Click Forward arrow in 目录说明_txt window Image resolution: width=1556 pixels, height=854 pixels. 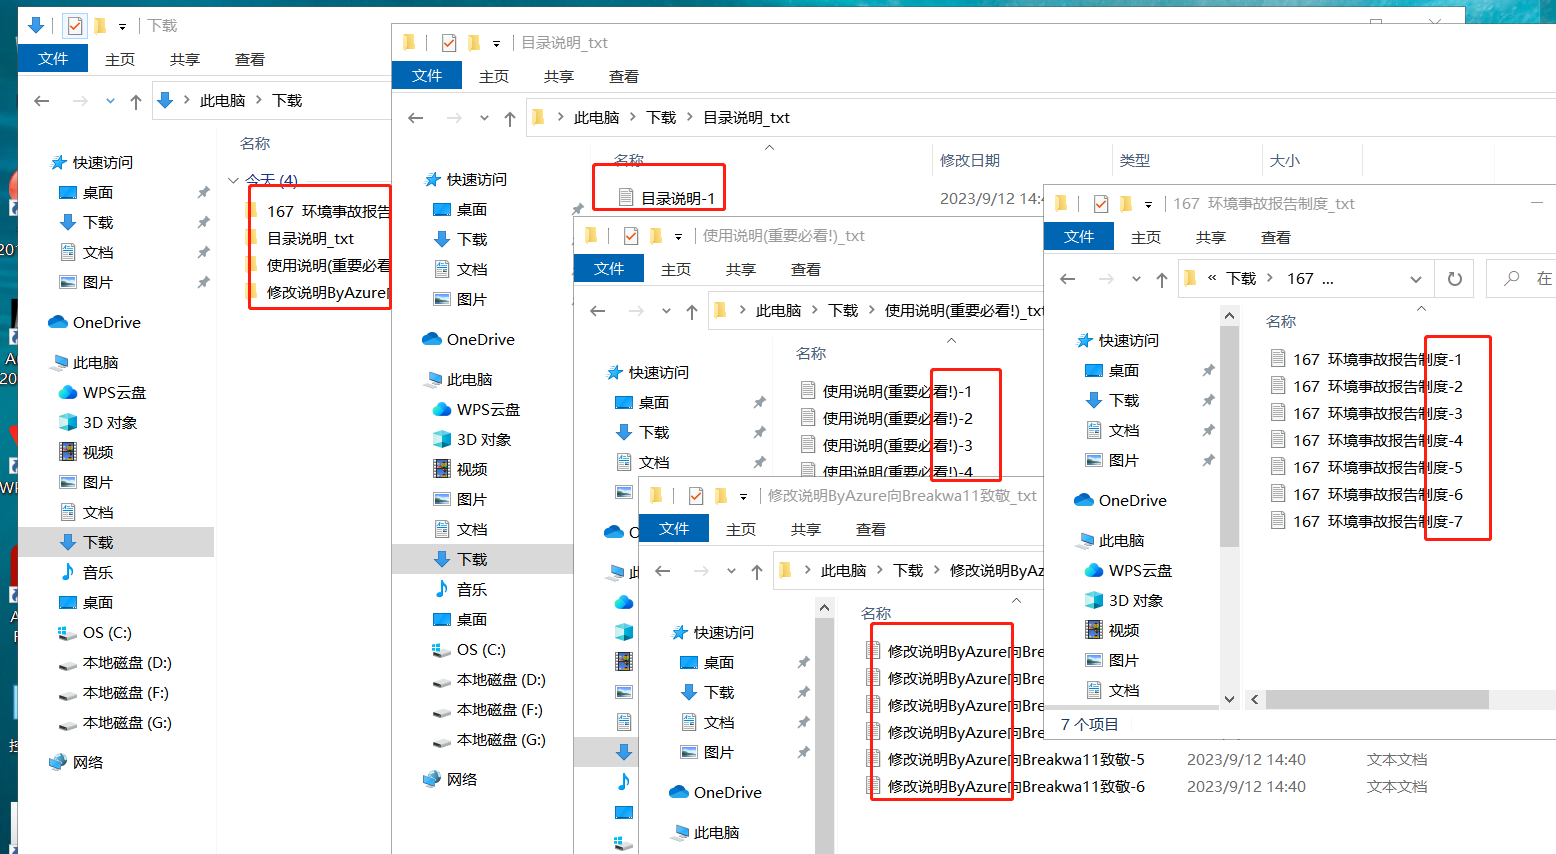454,118
